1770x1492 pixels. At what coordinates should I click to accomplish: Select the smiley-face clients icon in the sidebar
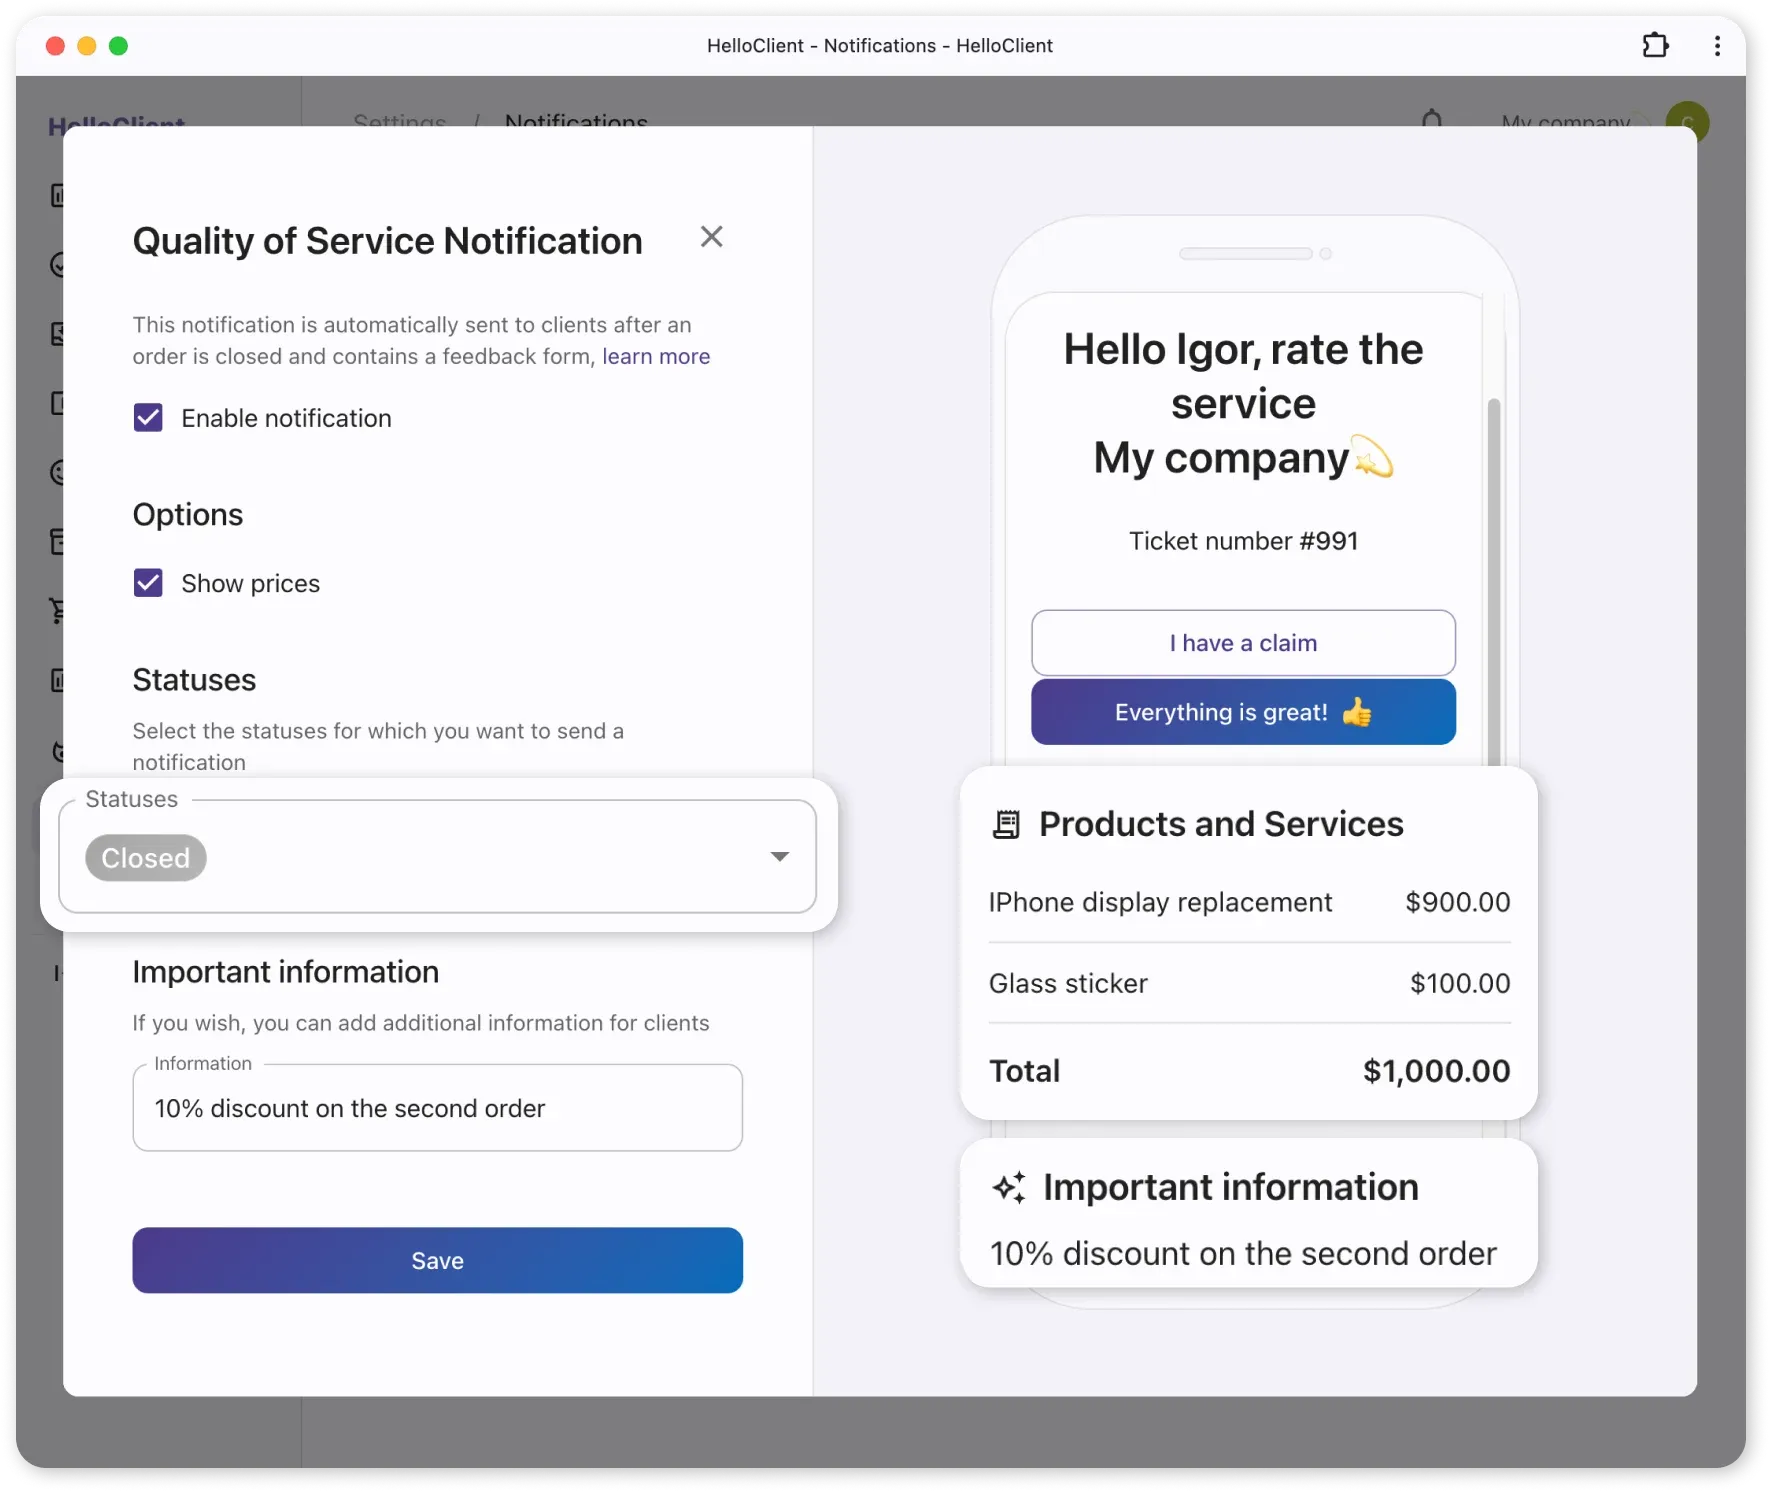coord(58,473)
